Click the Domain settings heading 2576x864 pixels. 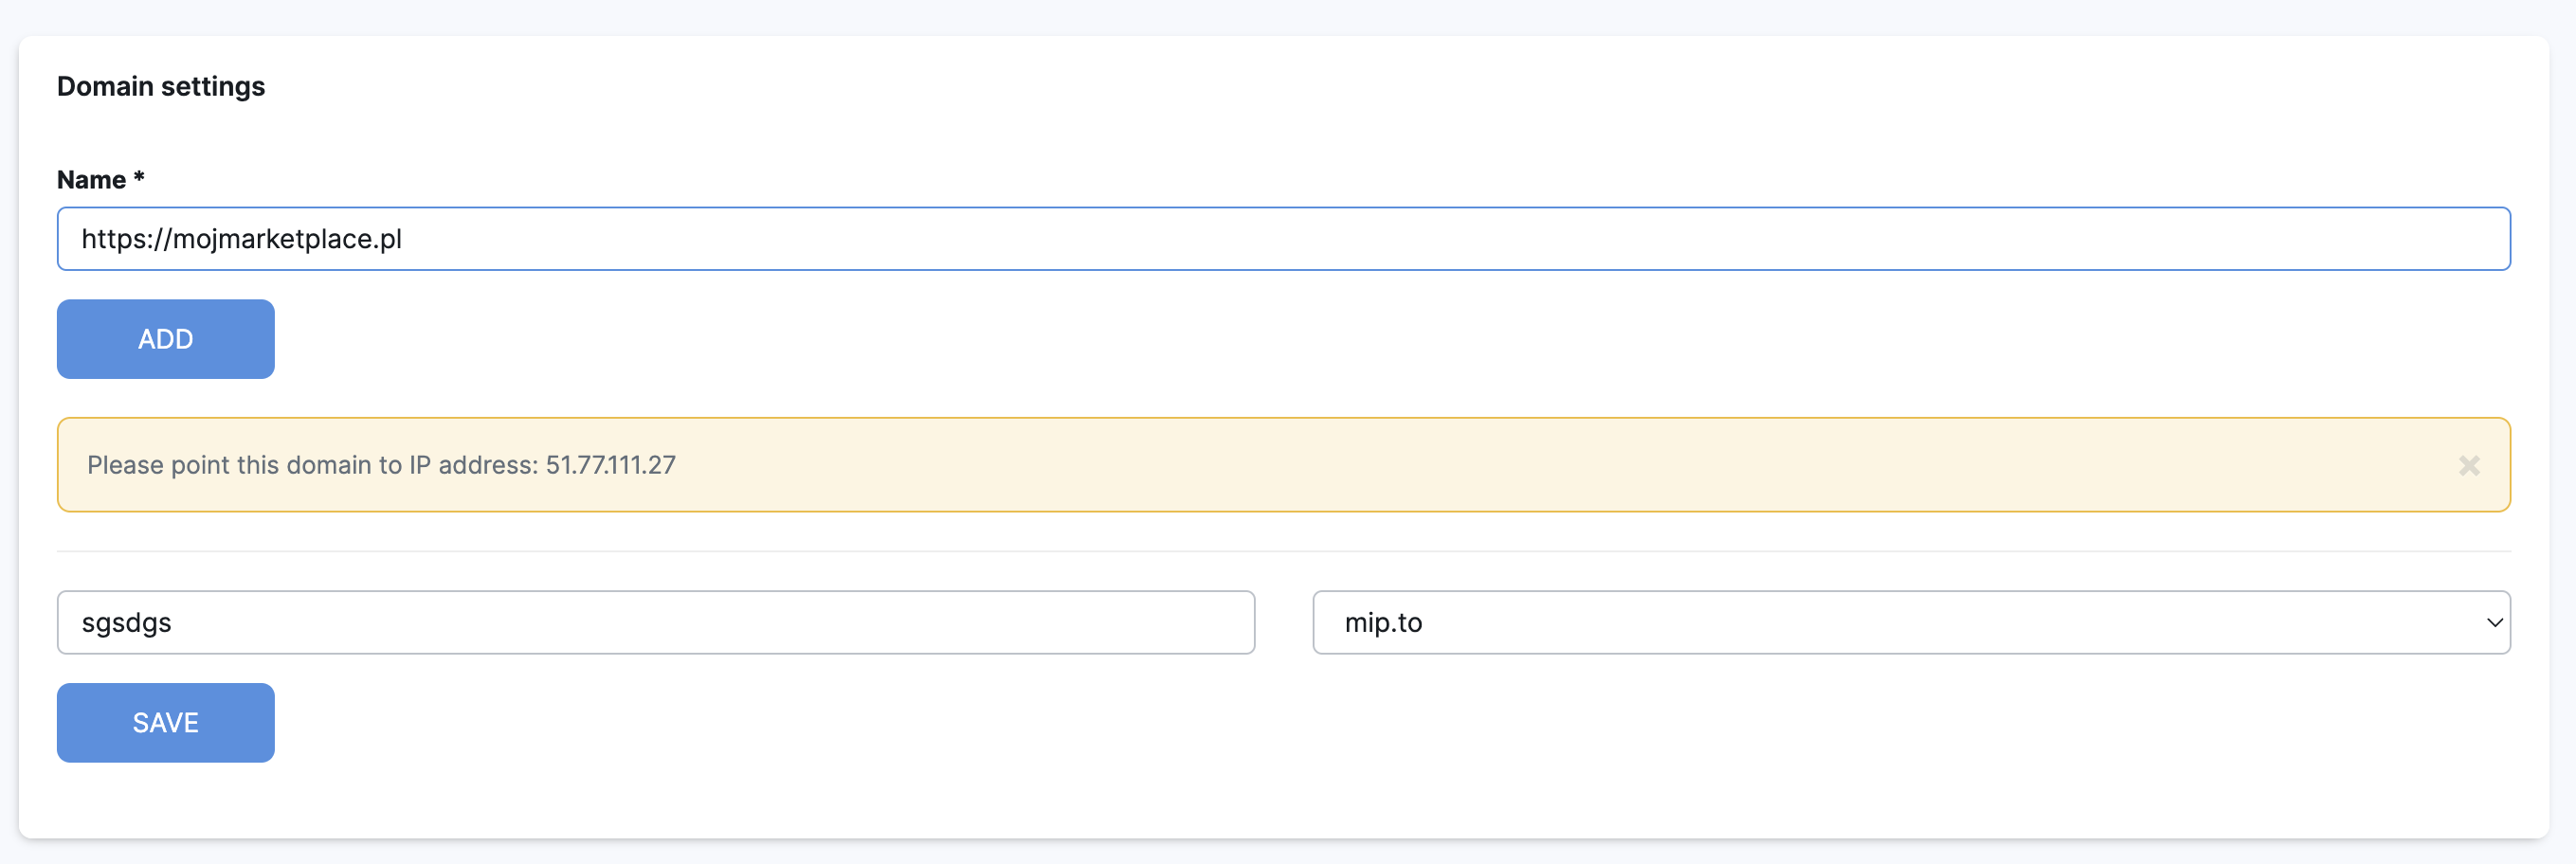tap(161, 86)
